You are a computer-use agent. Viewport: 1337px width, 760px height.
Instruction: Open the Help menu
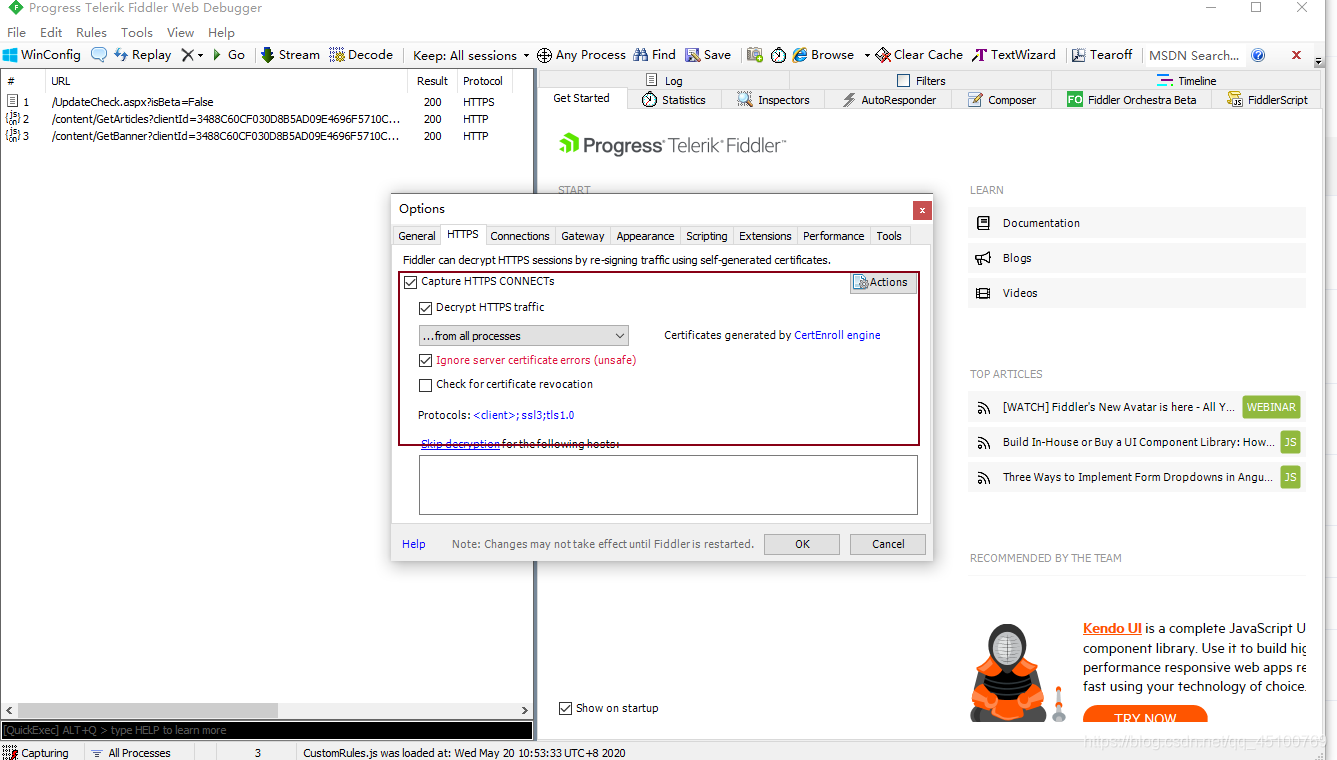[x=221, y=32]
